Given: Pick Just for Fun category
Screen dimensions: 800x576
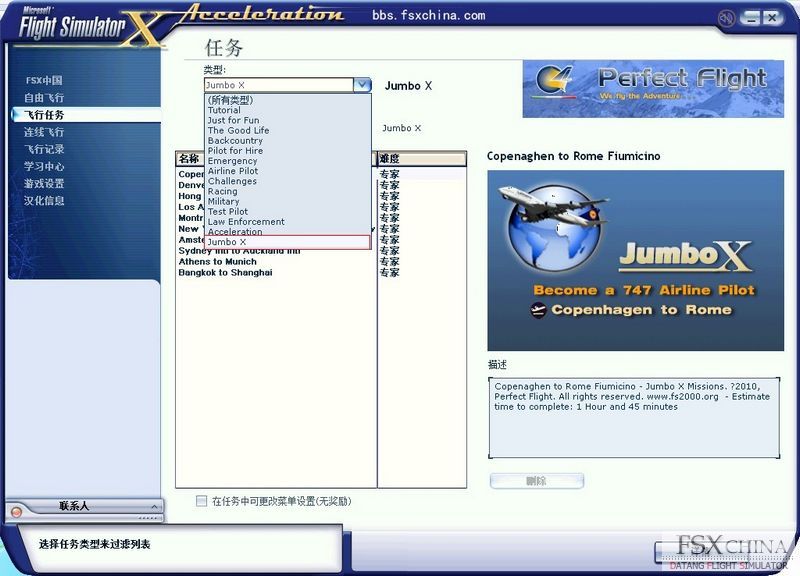Looking at the screenshot, I should tap(288, 120).
